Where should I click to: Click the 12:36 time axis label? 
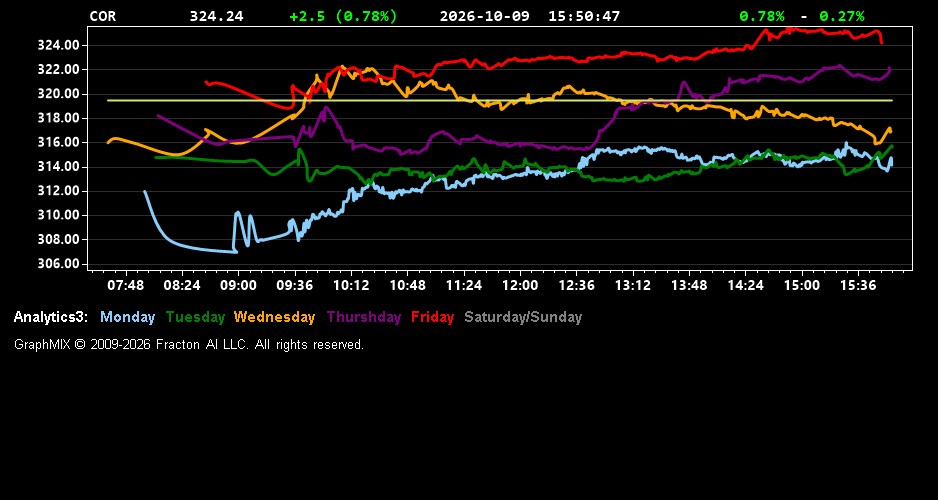coord(577,286)
